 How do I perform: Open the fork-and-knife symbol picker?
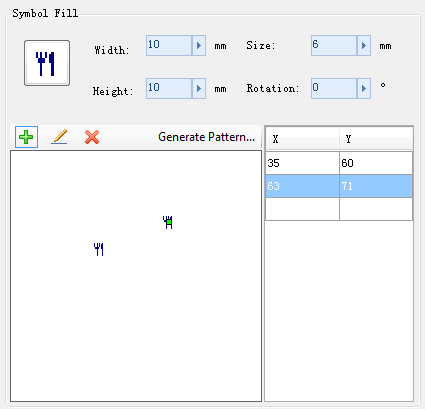click(47, 63)
